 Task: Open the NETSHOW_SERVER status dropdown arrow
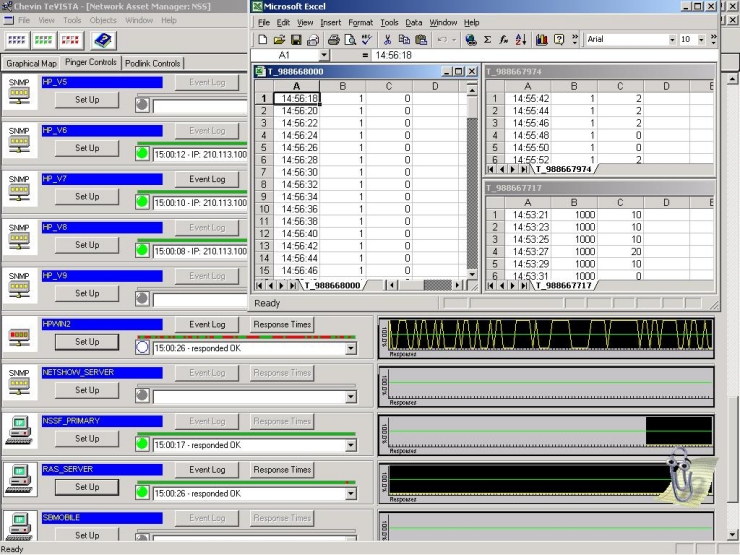(351, 397)
